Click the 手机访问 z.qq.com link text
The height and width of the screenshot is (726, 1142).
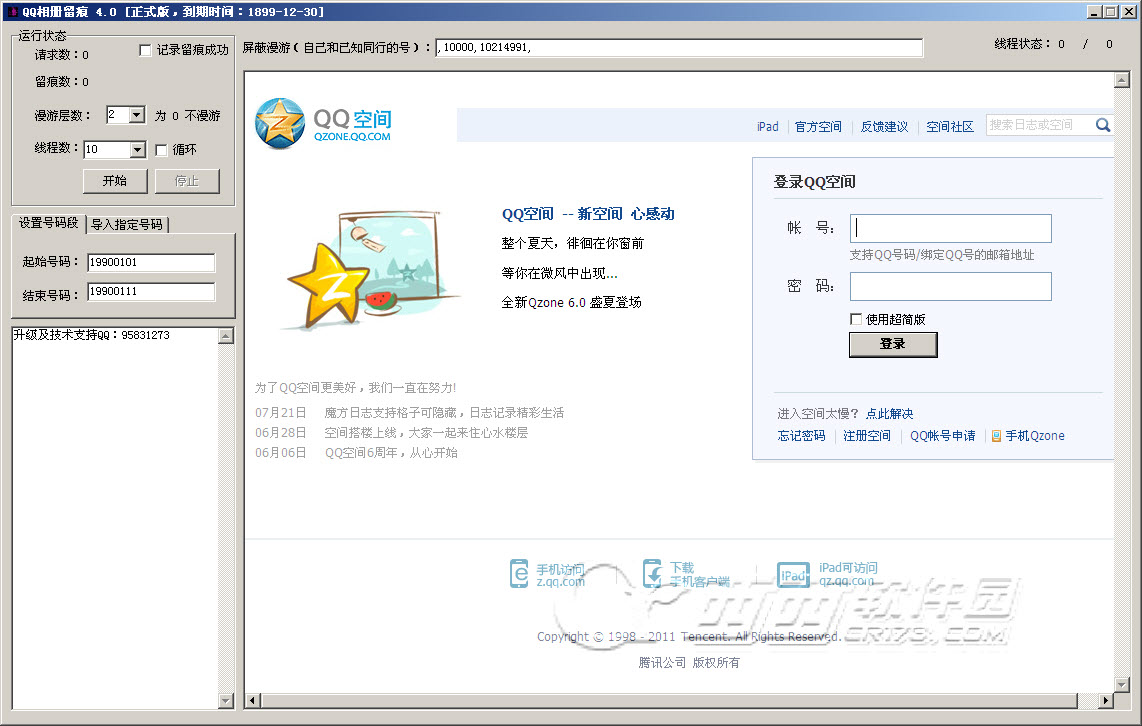[x=560, y=575]
